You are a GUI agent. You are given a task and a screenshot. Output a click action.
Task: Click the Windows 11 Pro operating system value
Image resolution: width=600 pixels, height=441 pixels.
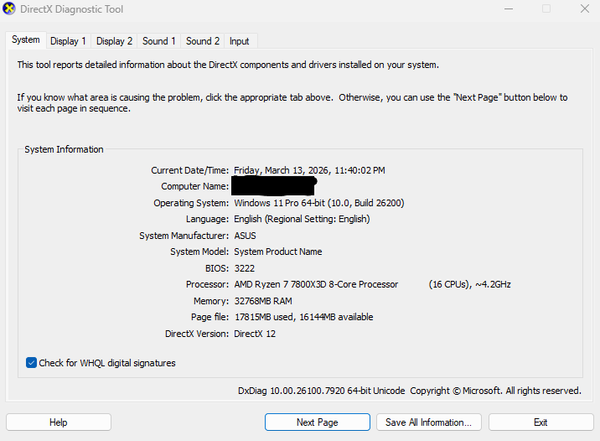321,203
